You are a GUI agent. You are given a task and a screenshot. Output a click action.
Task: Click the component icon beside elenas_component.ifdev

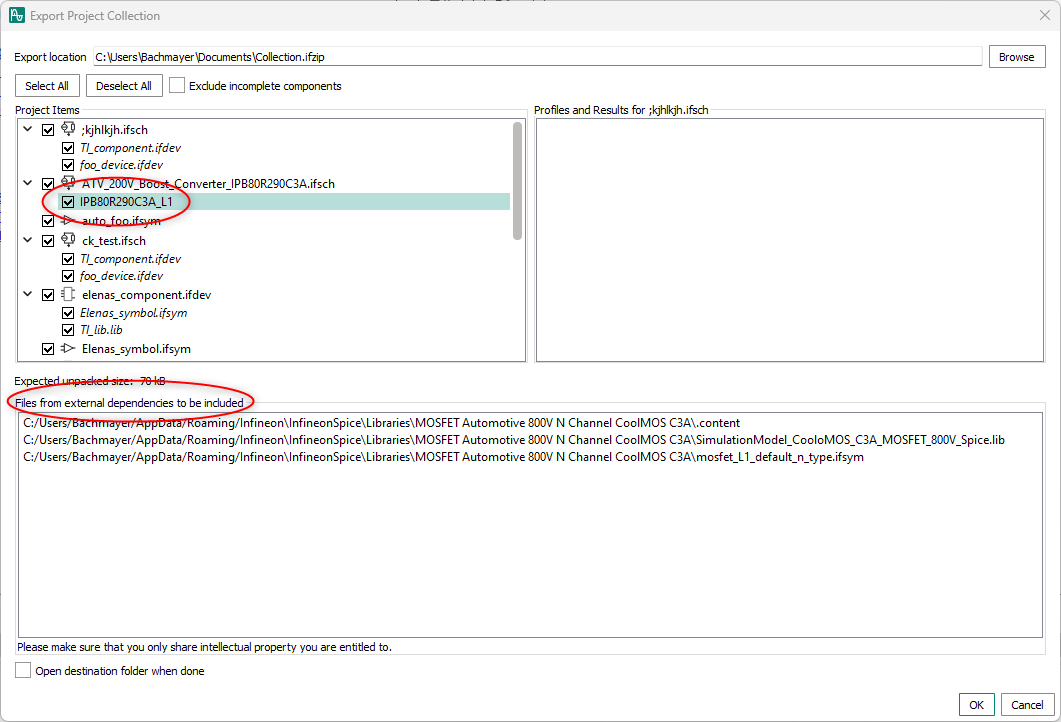(68, 294)
